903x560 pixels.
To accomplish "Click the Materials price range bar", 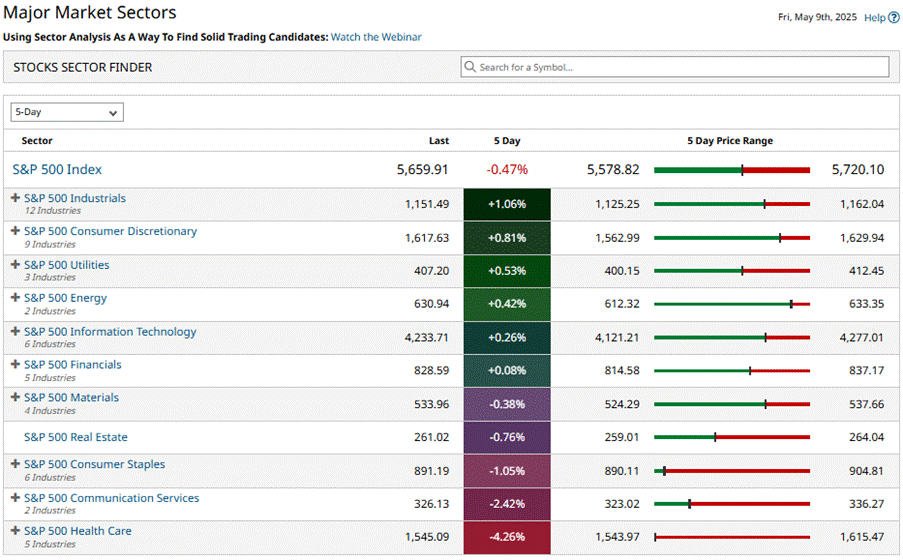I will click(x=732, y=404).
